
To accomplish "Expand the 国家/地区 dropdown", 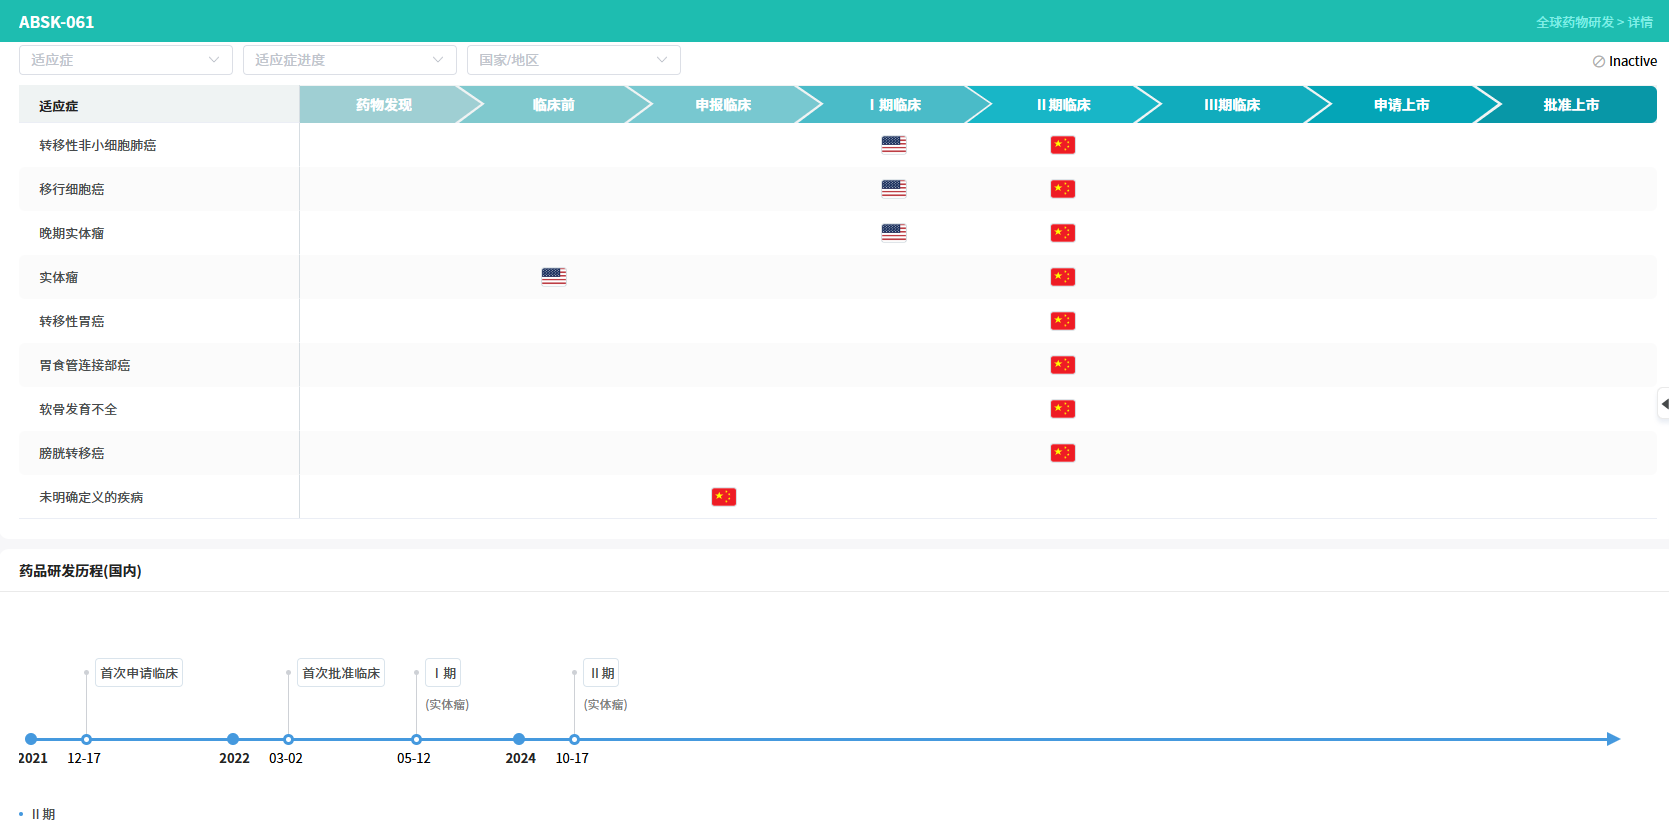I will point(573,60).
